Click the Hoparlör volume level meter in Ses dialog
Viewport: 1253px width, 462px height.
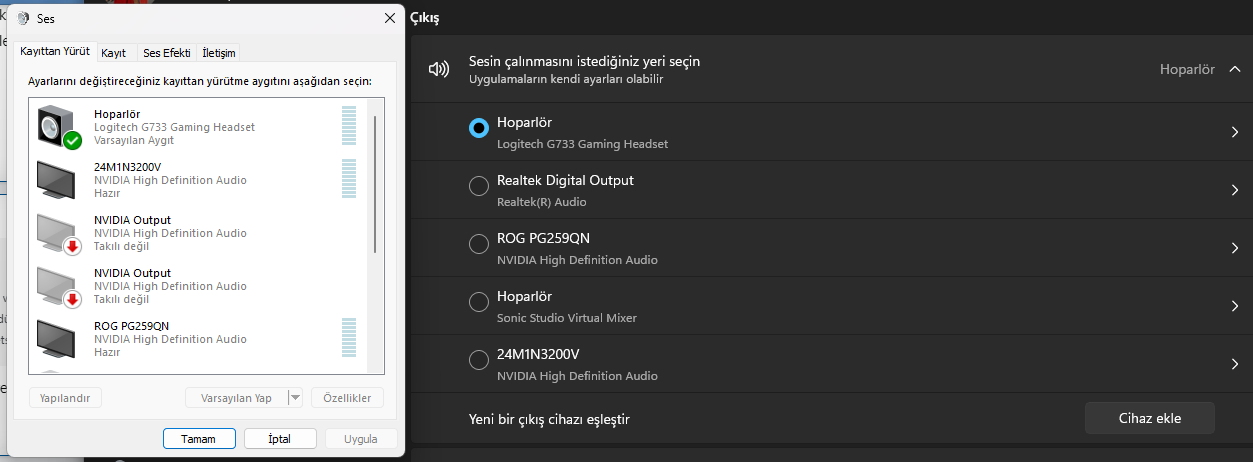(x=349, y=127)
